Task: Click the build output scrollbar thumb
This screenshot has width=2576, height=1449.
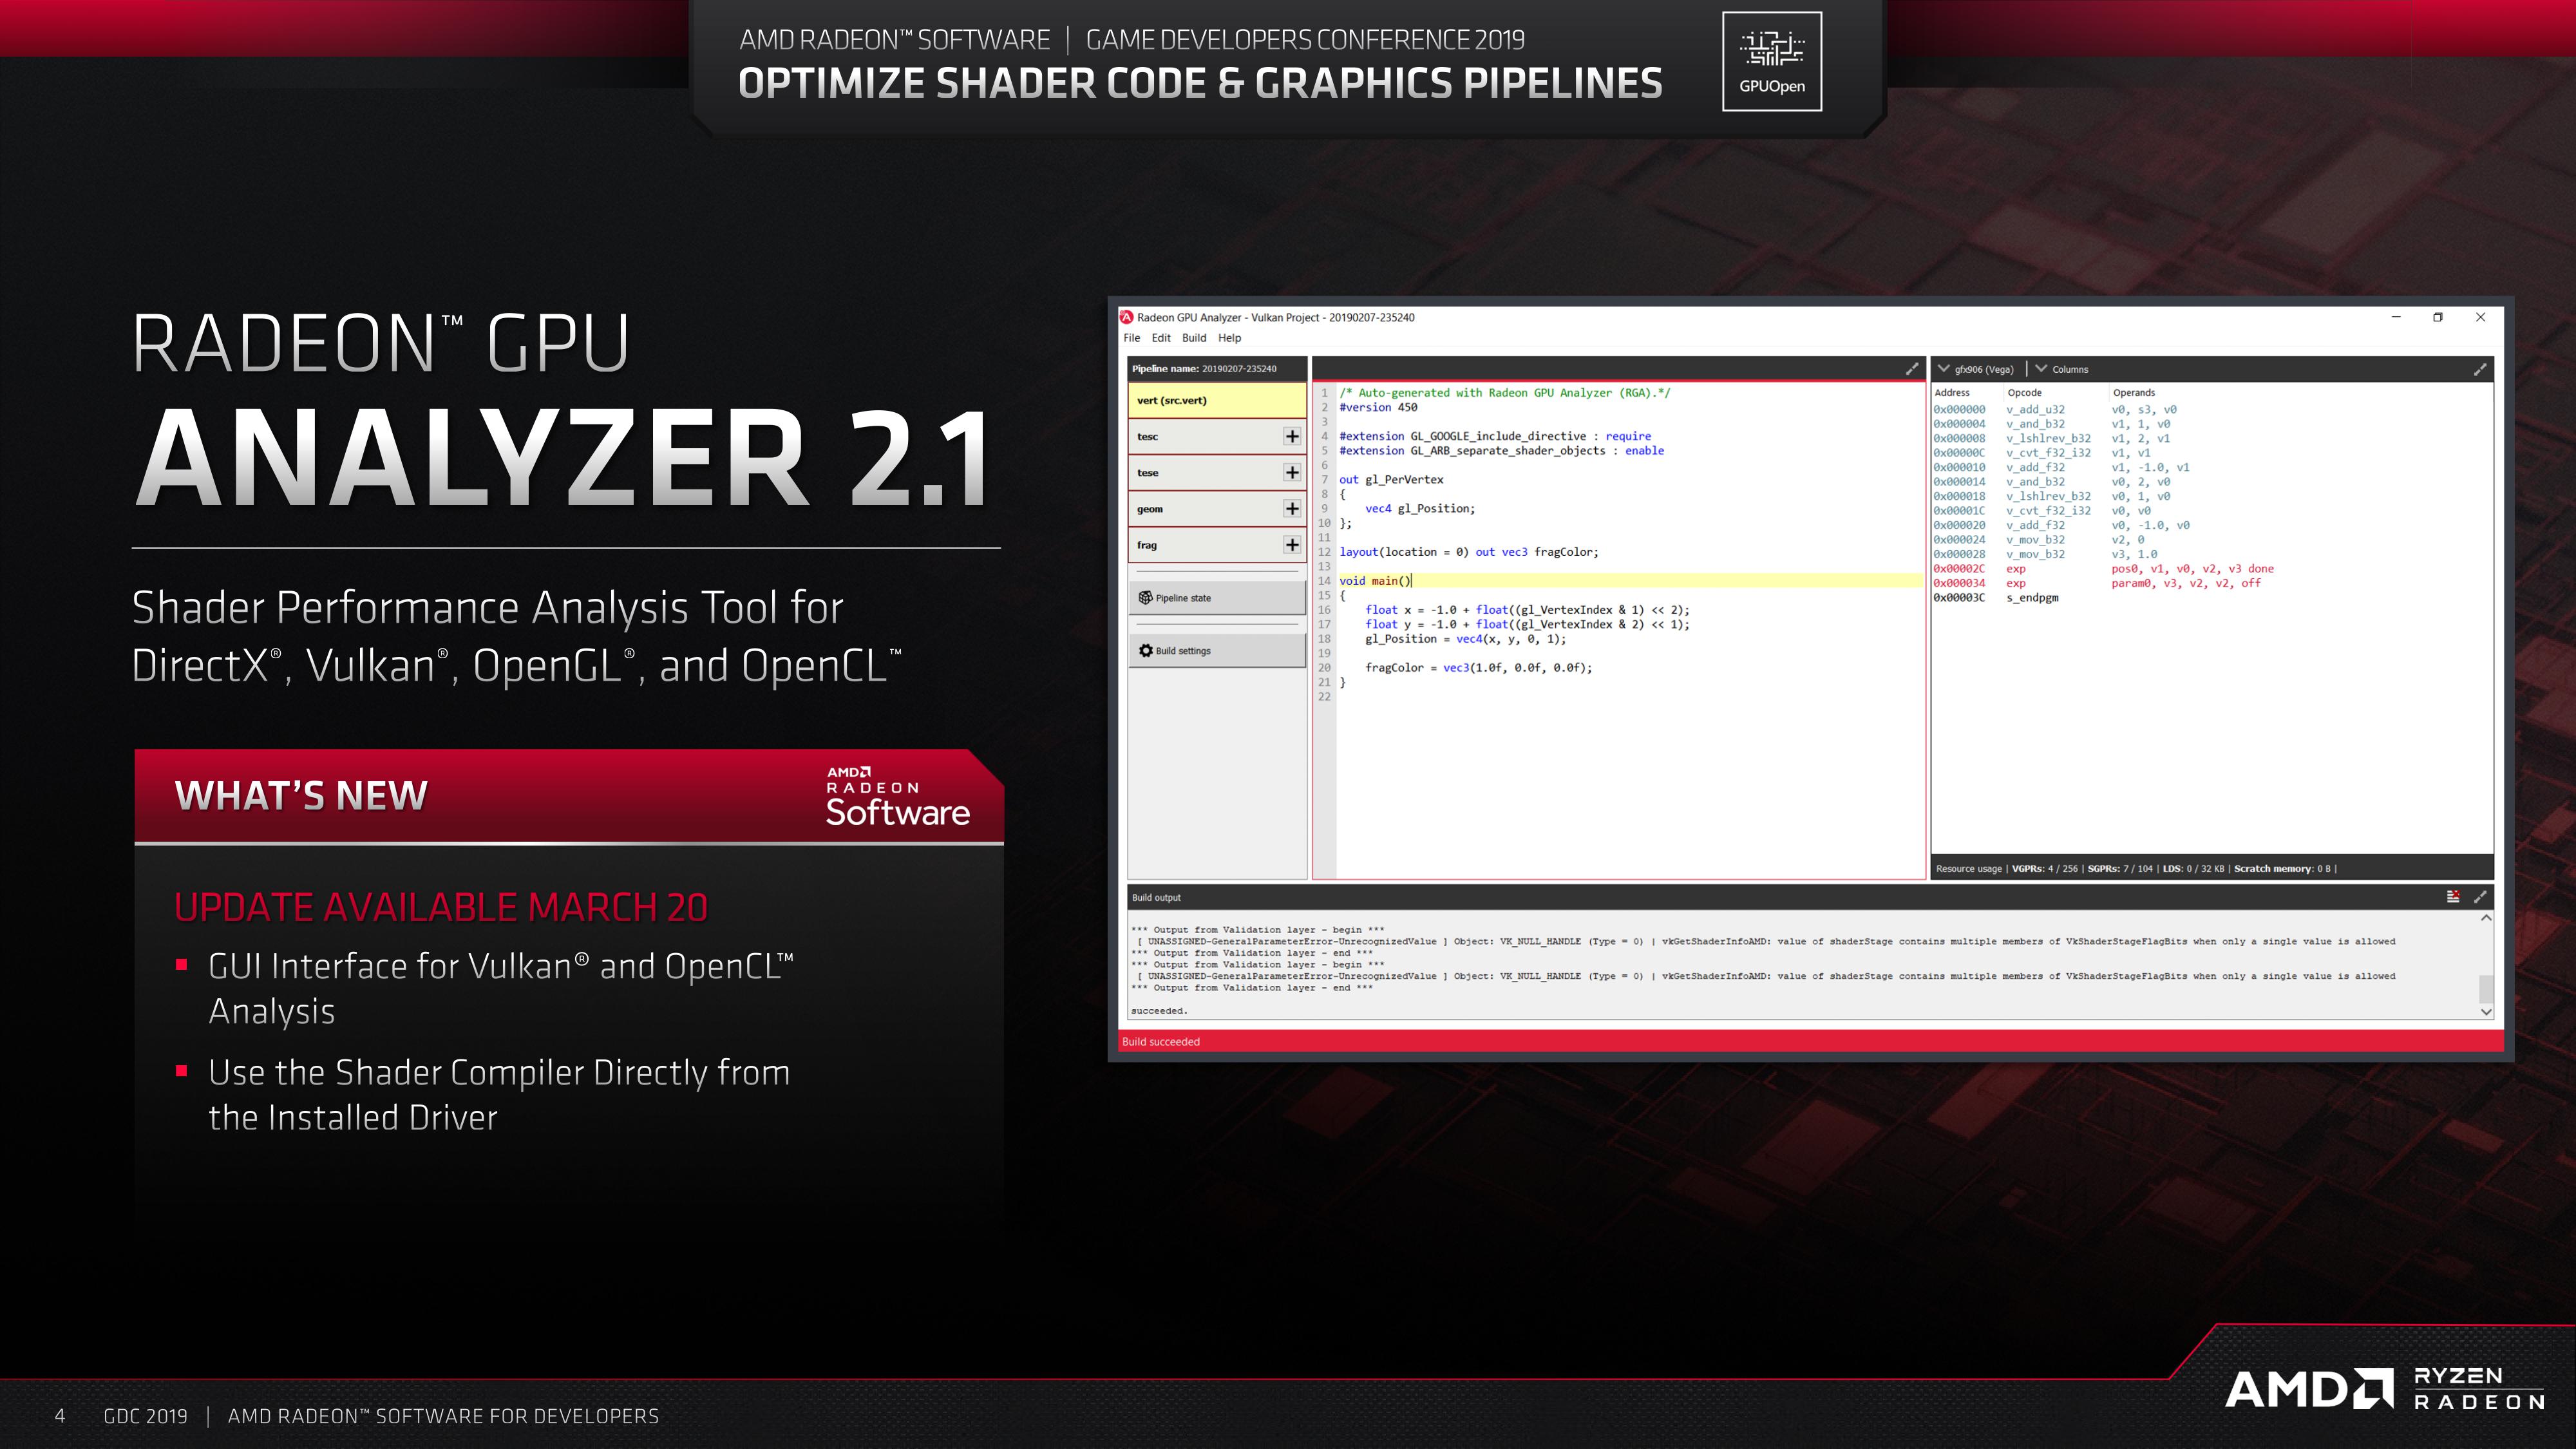Action: (x=2486, y=988)
